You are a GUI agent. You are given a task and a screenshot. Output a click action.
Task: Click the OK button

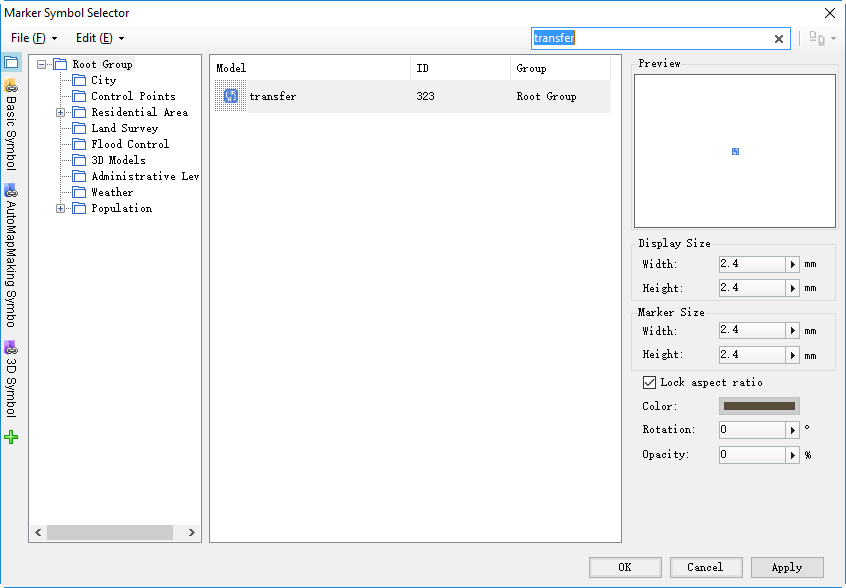click(x=625, y=567)
